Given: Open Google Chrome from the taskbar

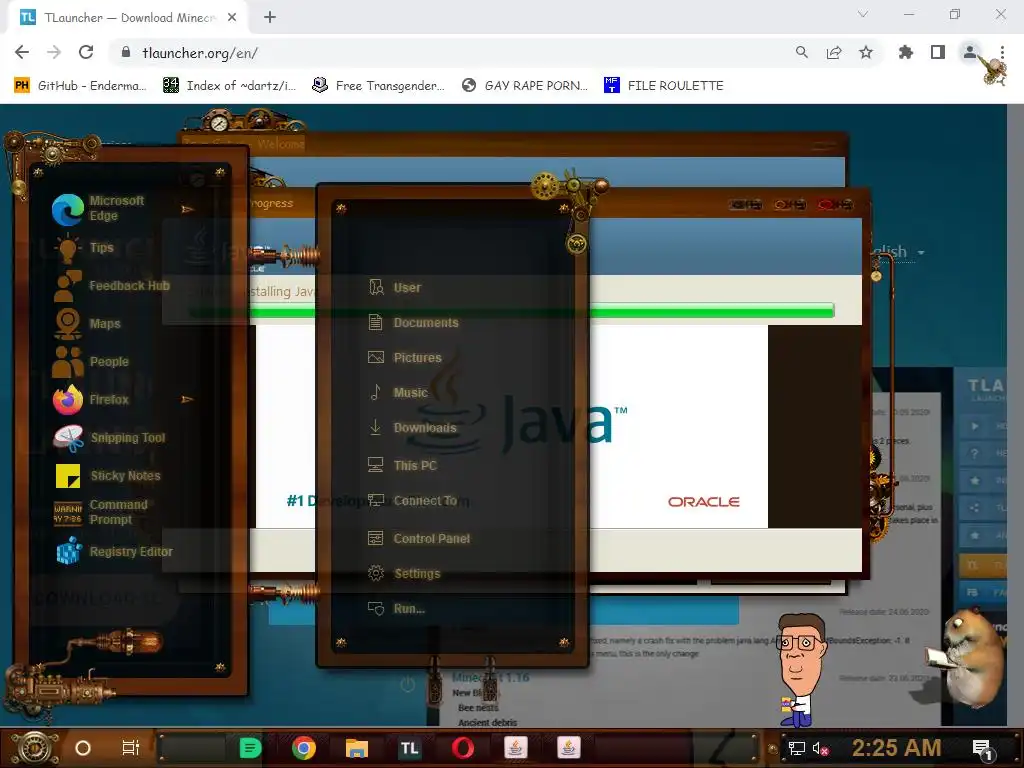Looking at the screenshot, I should tap(304, 748).
